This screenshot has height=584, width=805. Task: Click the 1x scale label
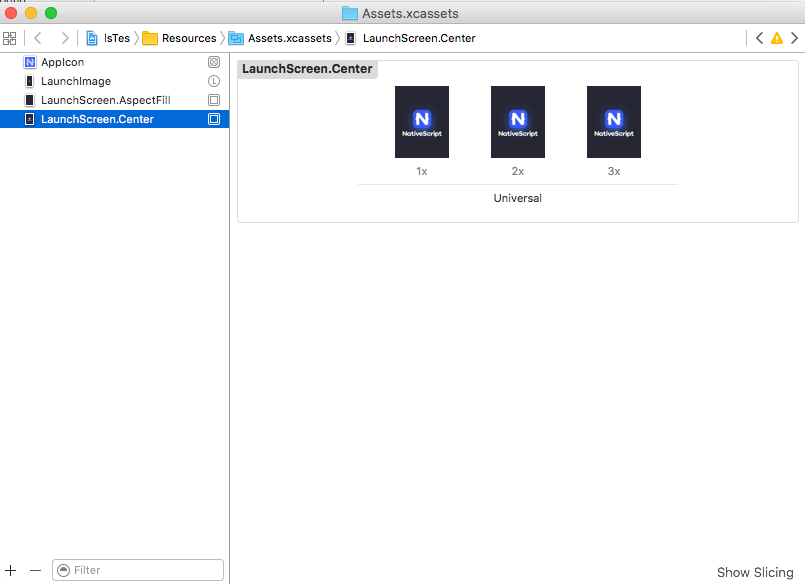pyautogui.click(x=421, y=171)
